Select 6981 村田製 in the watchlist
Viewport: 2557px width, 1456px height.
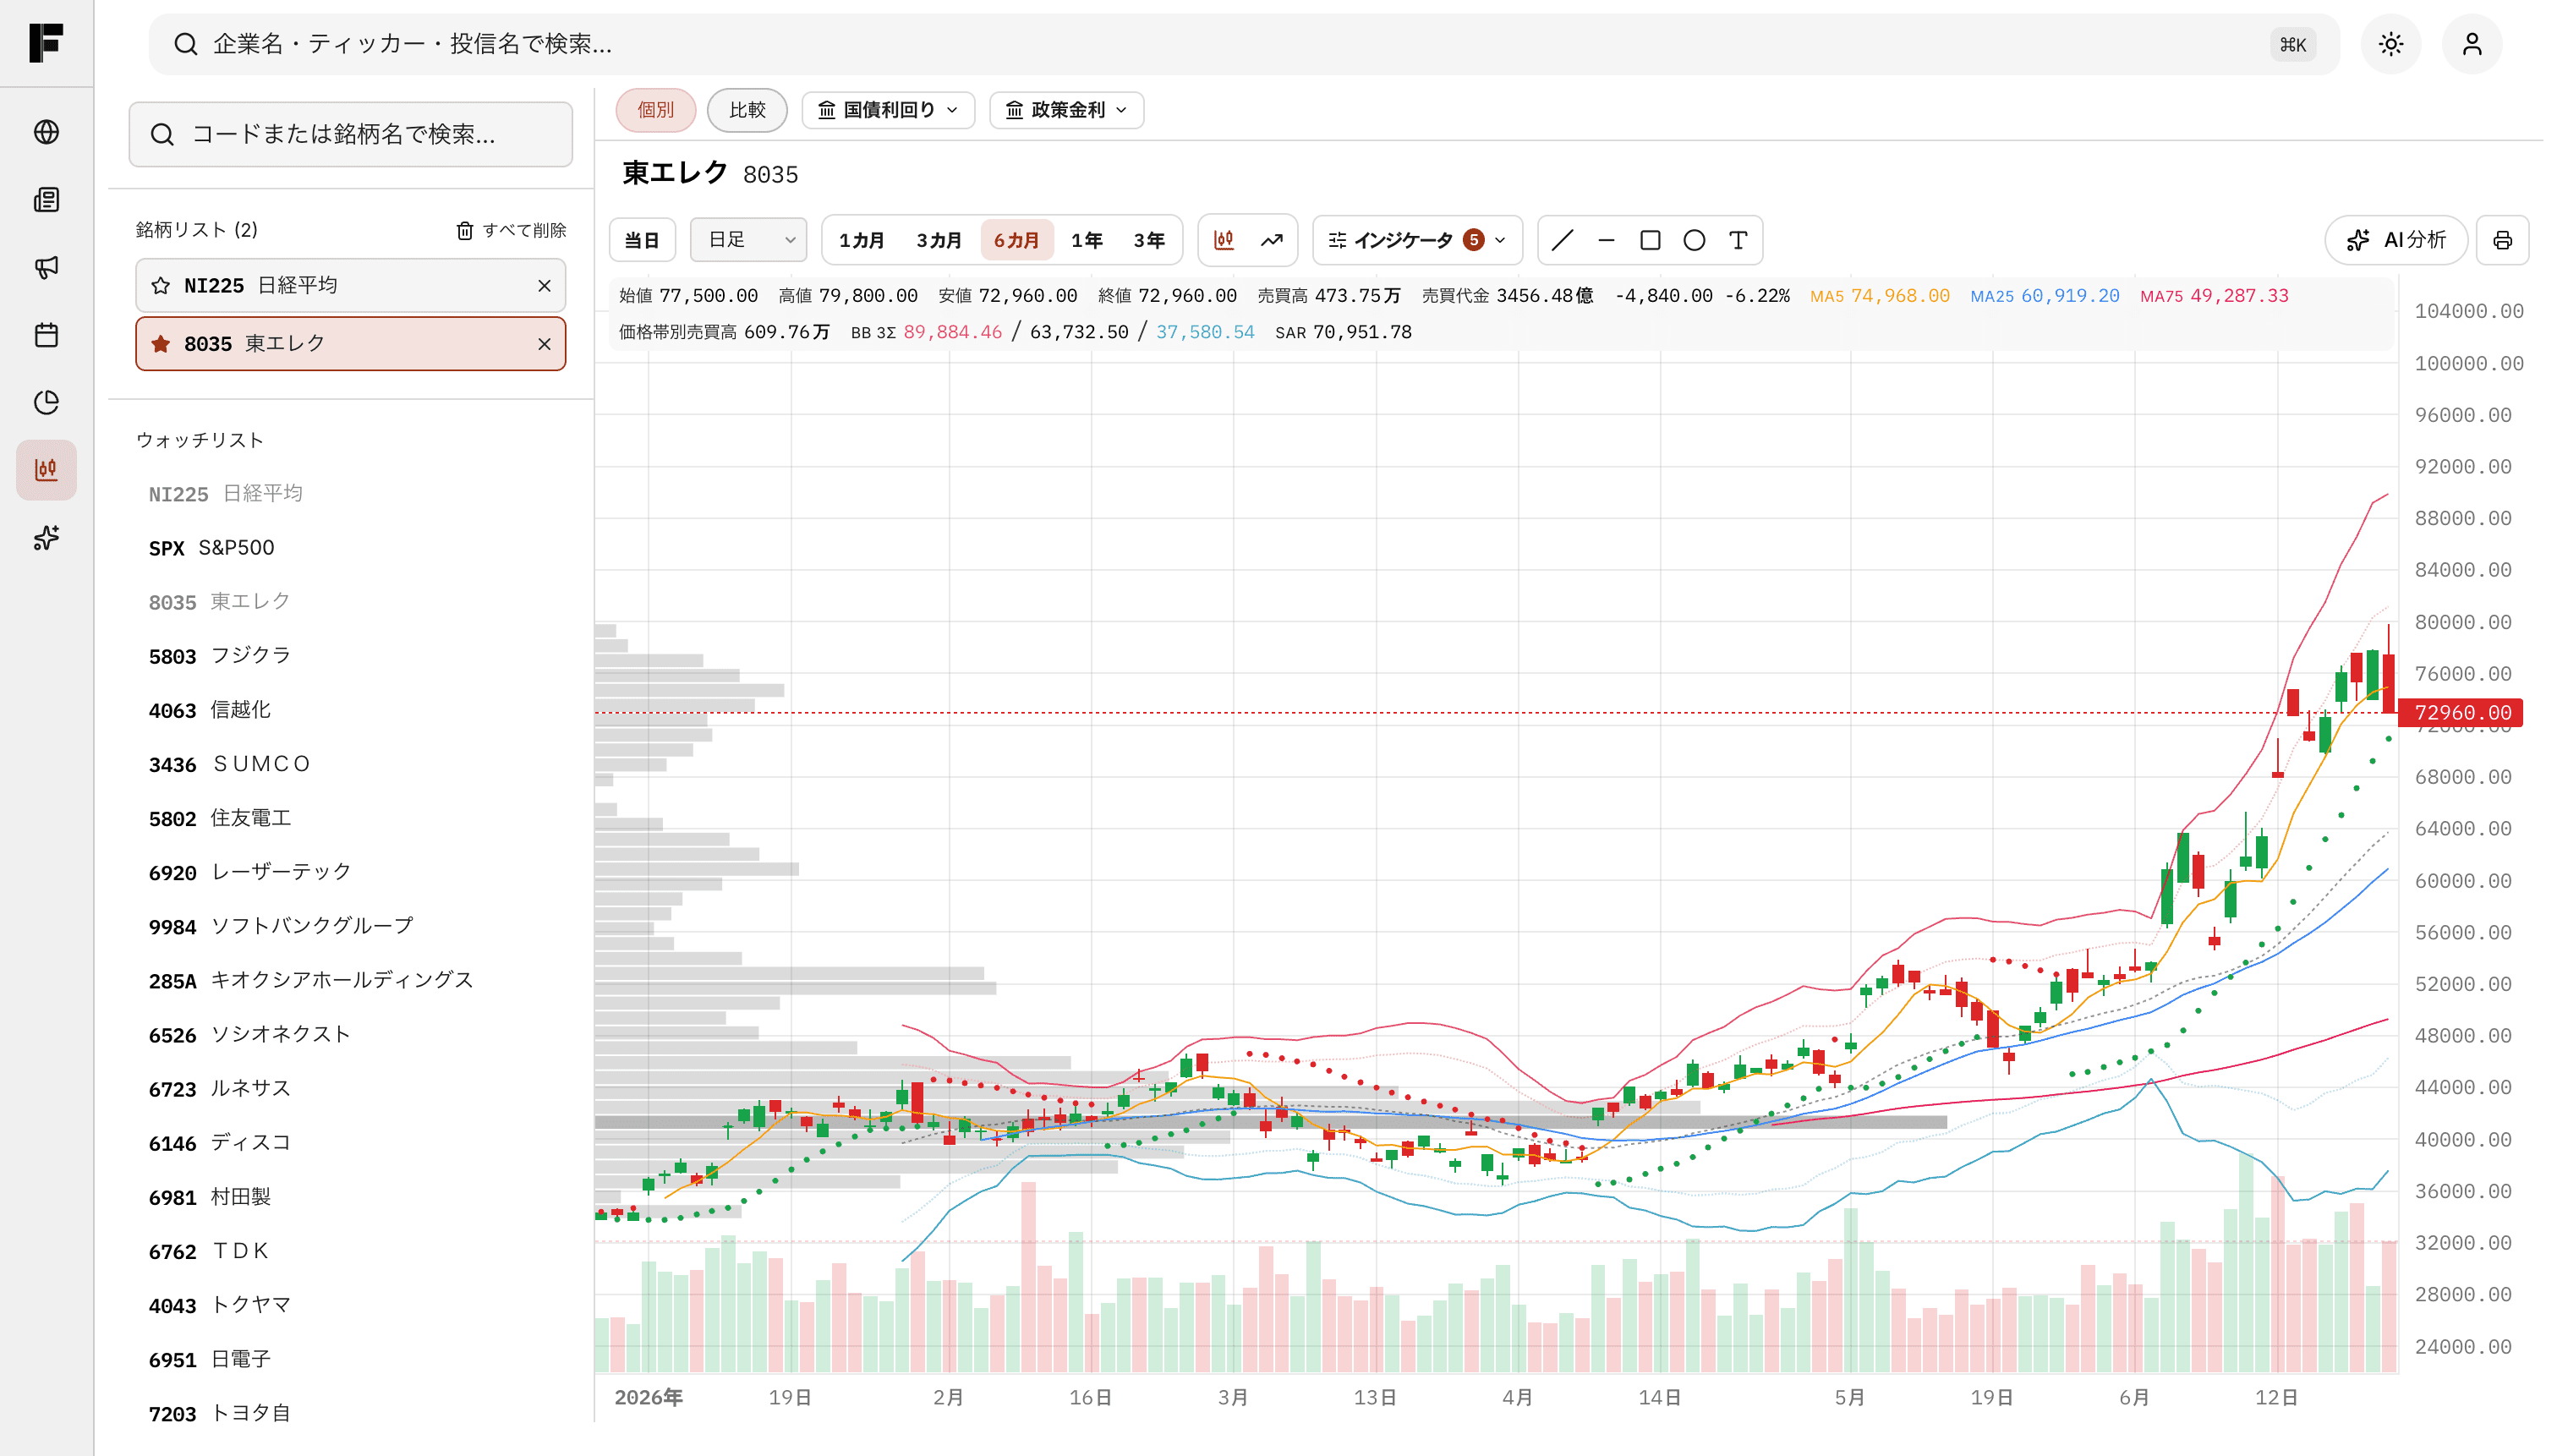click(x=350, y=1197)
